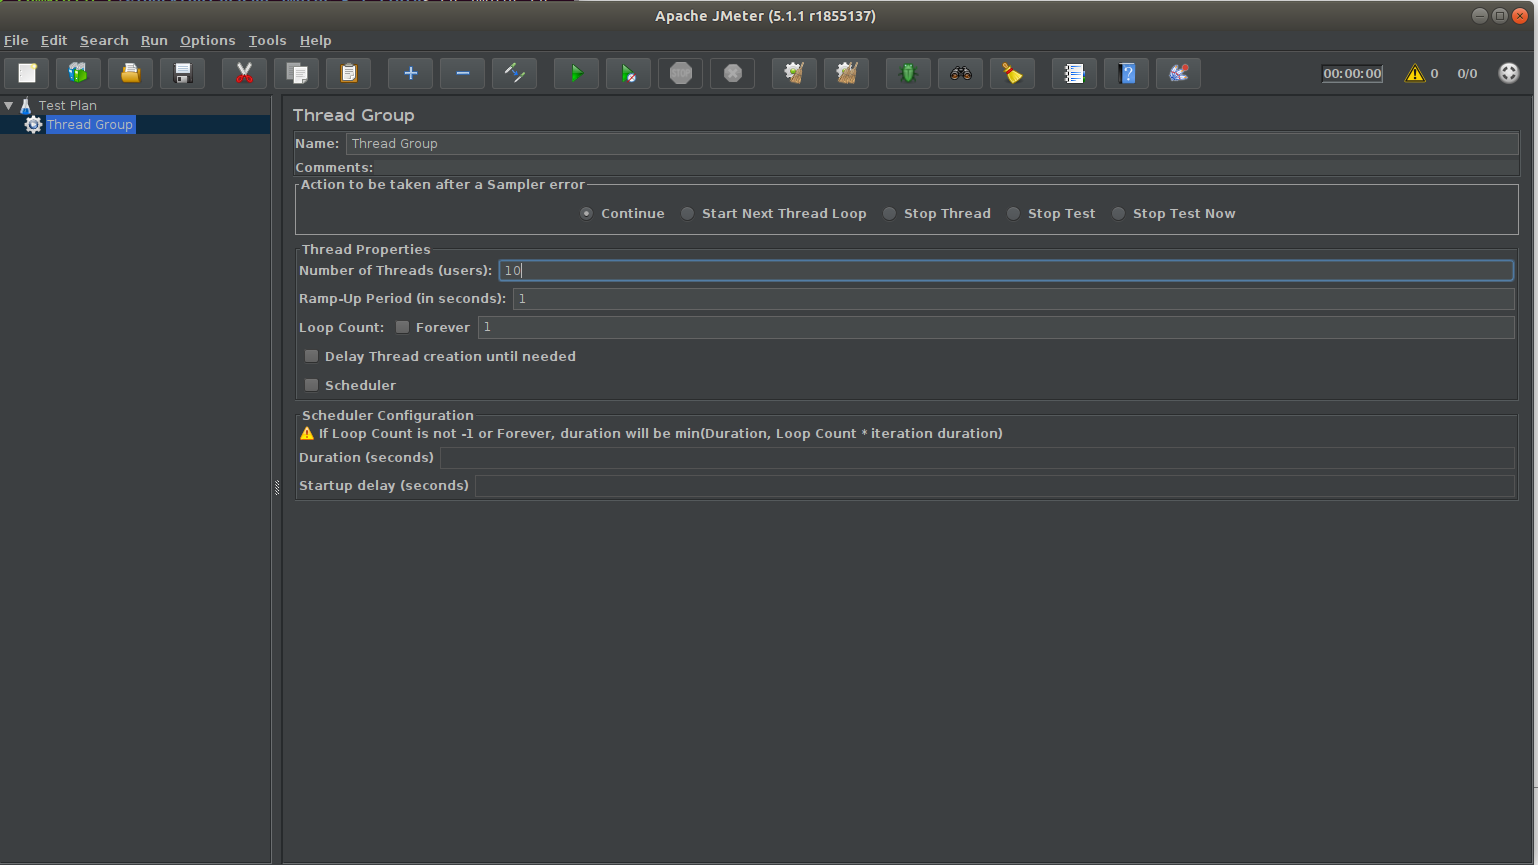1538x865 pixels.
Task: Open the File menu
Action: coord(16,40)
